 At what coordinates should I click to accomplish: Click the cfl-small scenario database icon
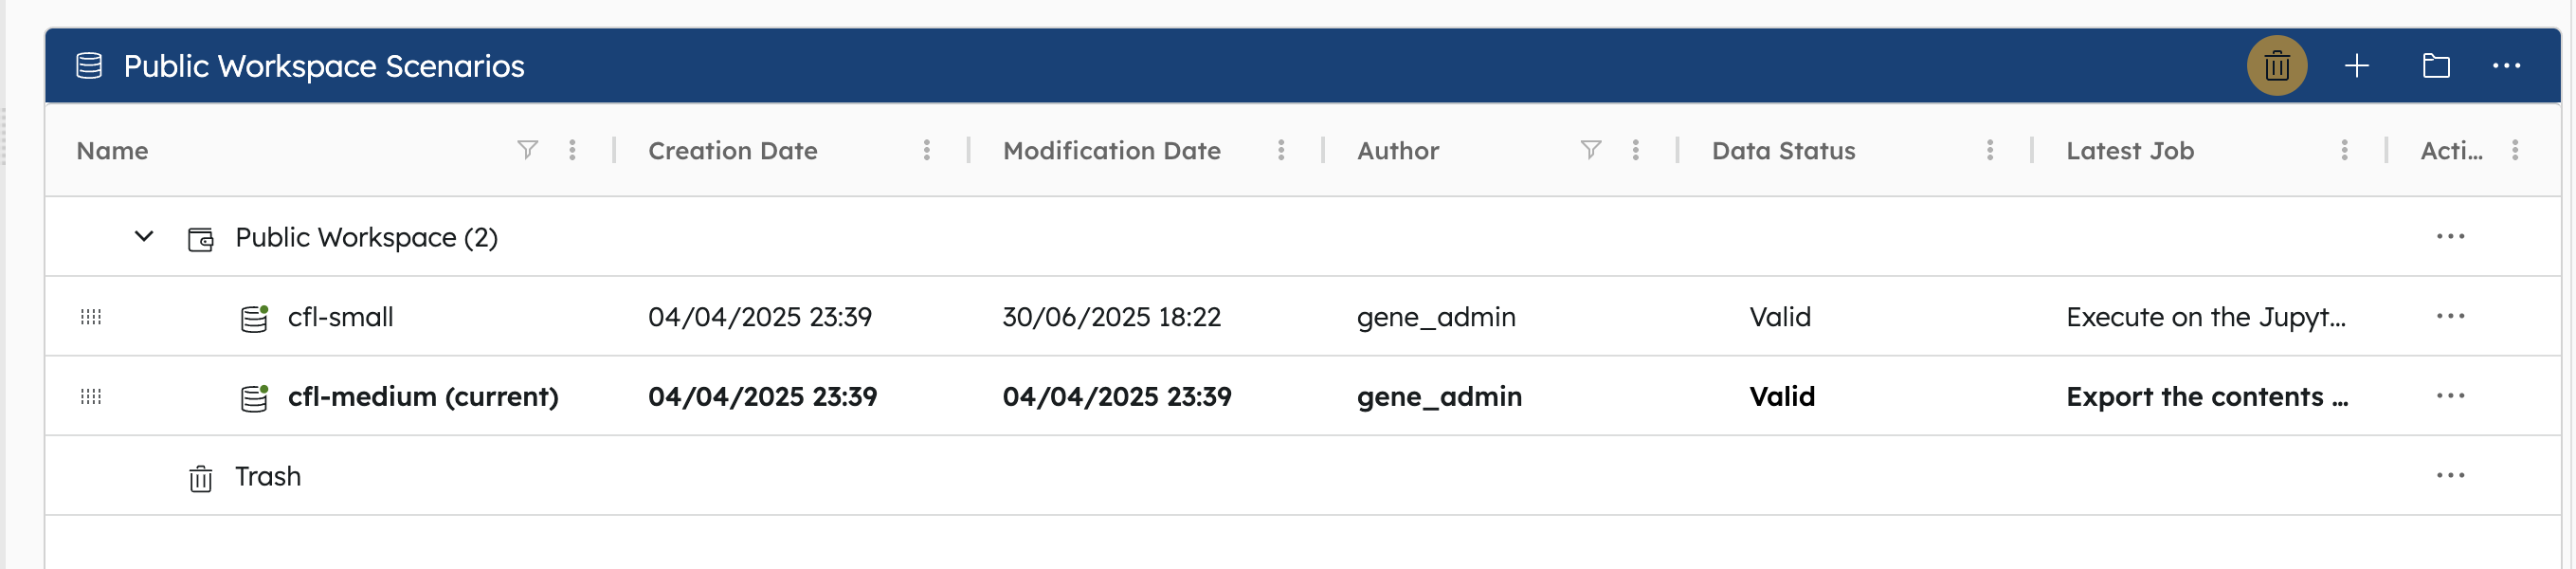click(254, 318)
